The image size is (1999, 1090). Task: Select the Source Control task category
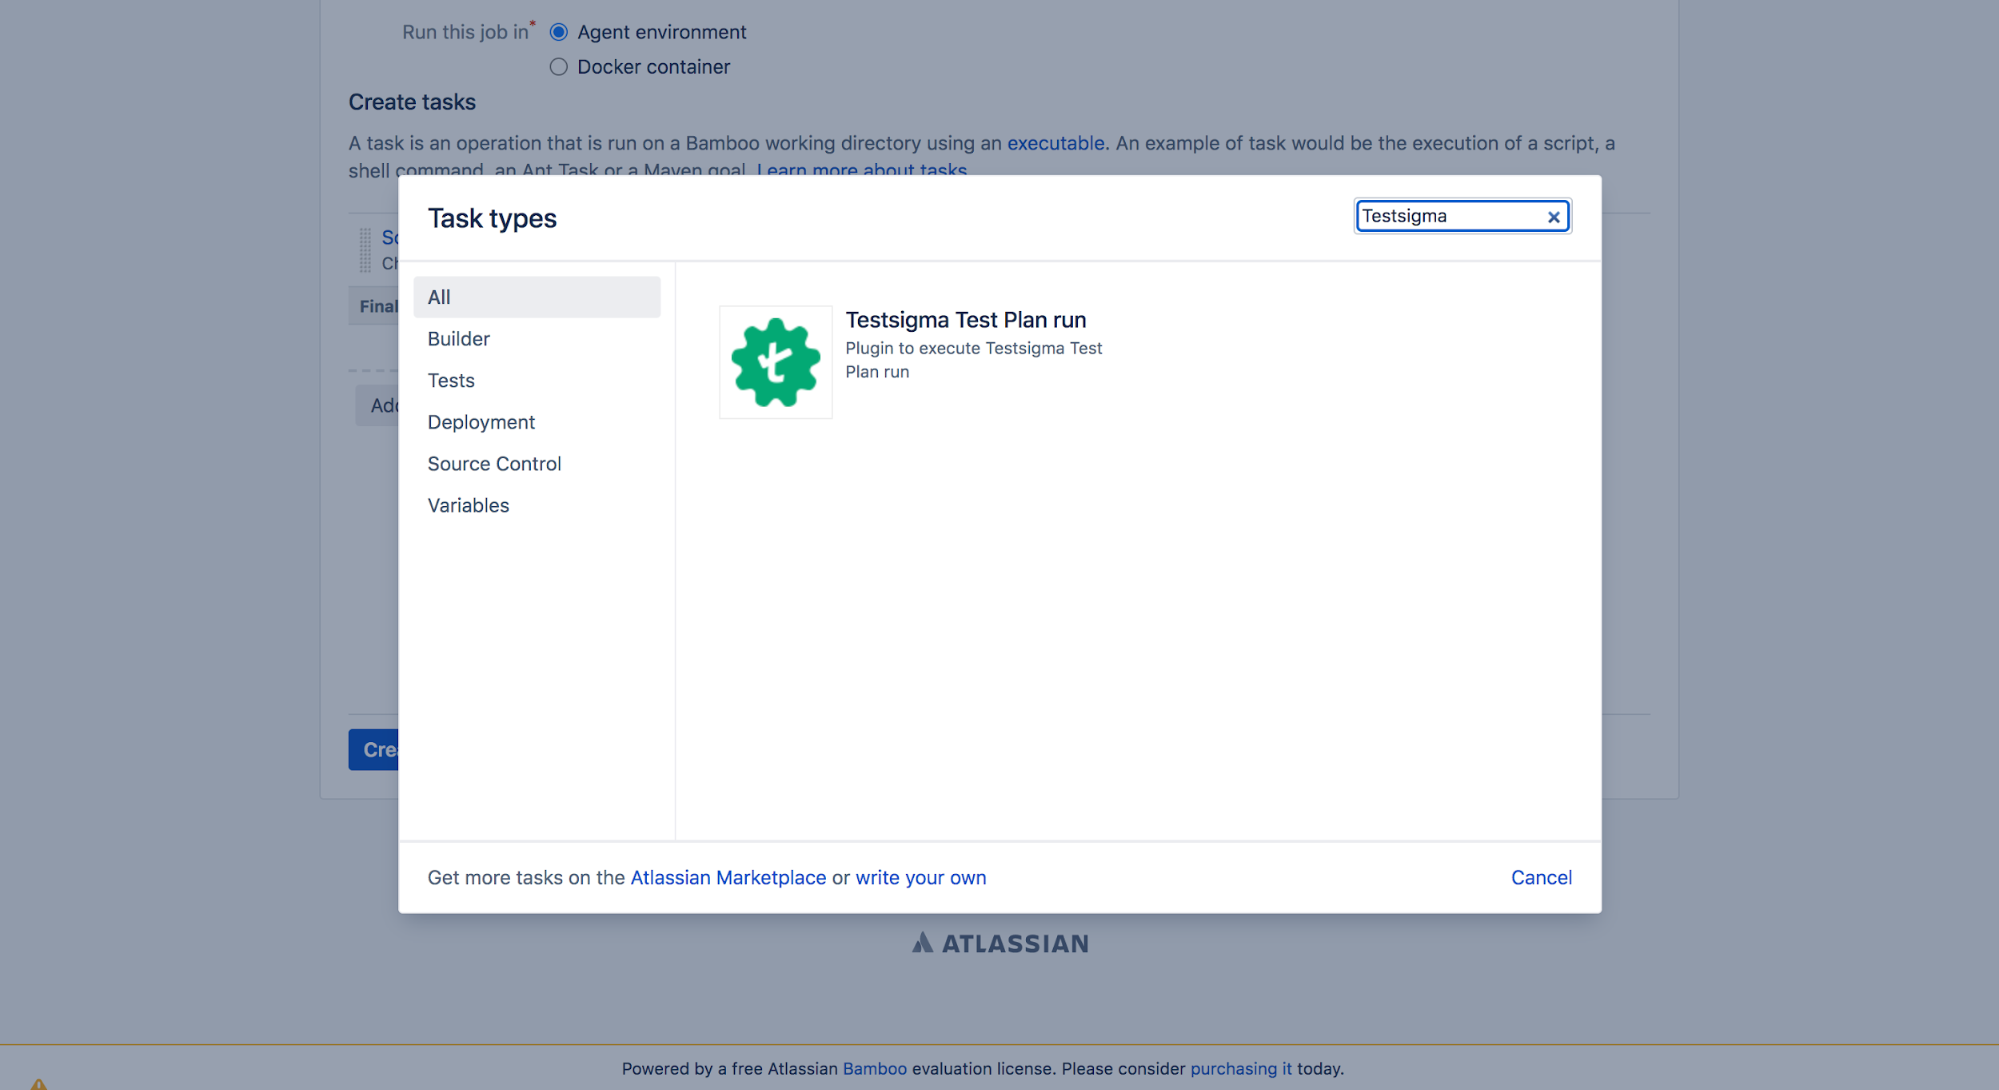(x=537, y=464)
